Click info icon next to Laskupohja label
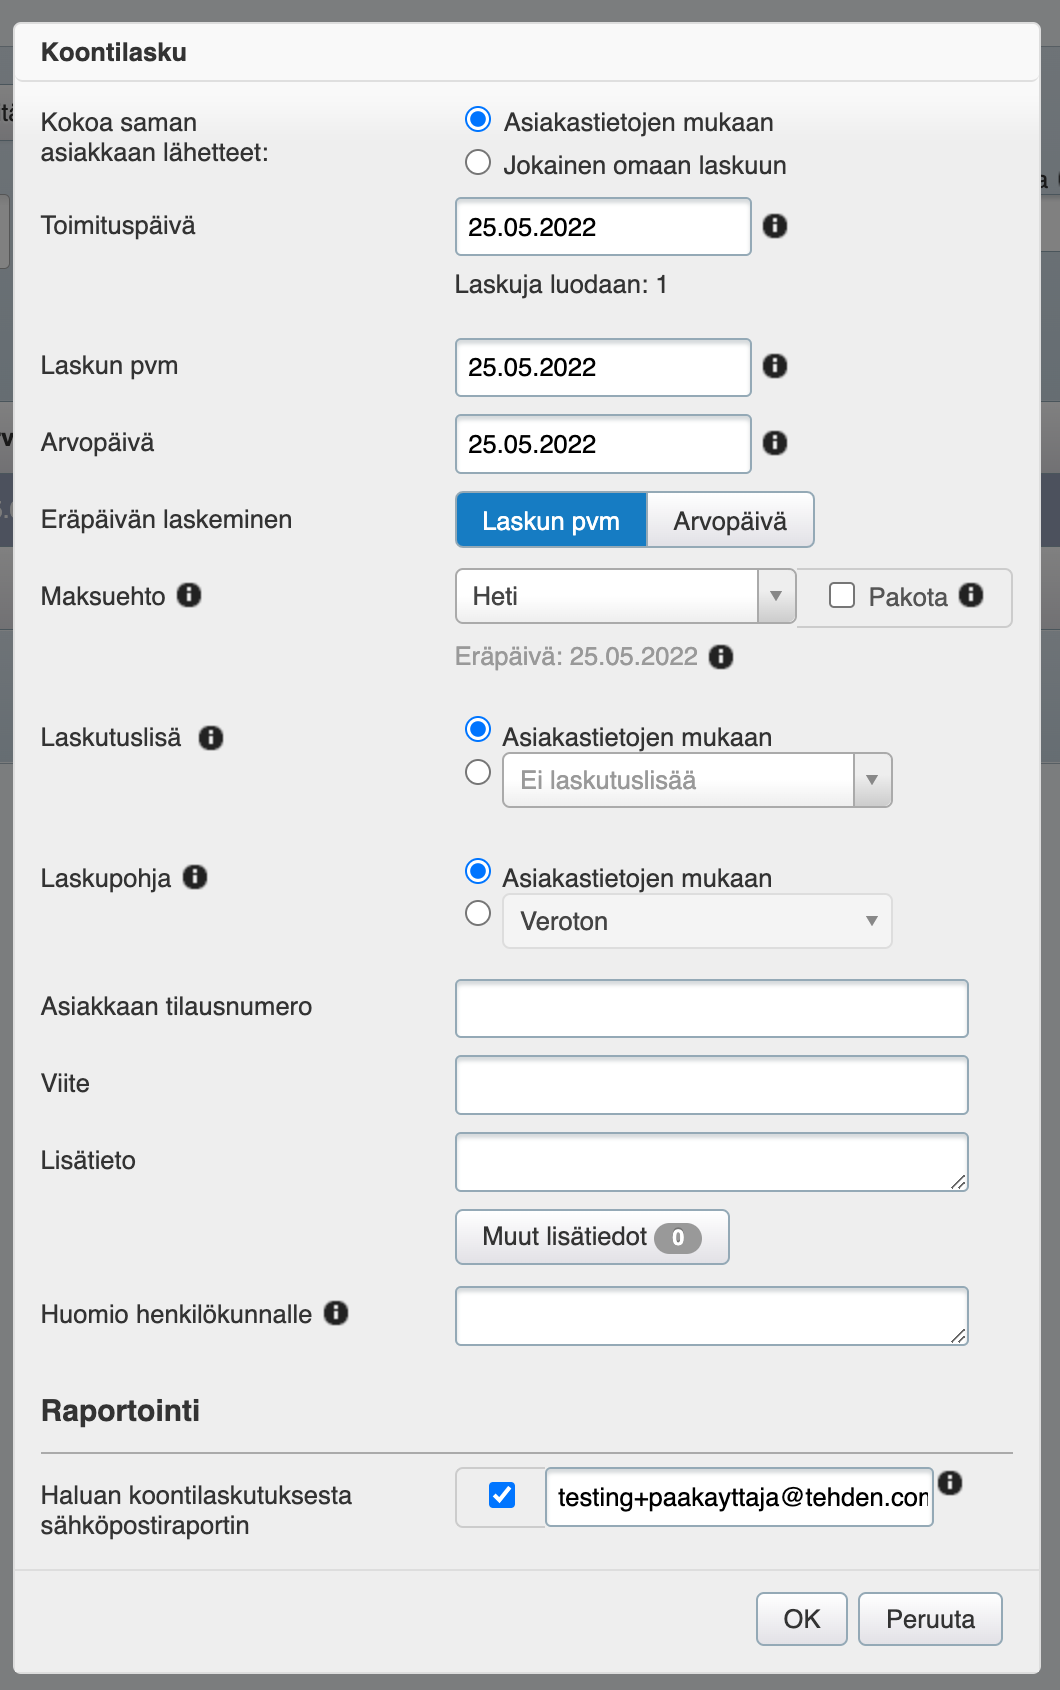 pos(195,877)
